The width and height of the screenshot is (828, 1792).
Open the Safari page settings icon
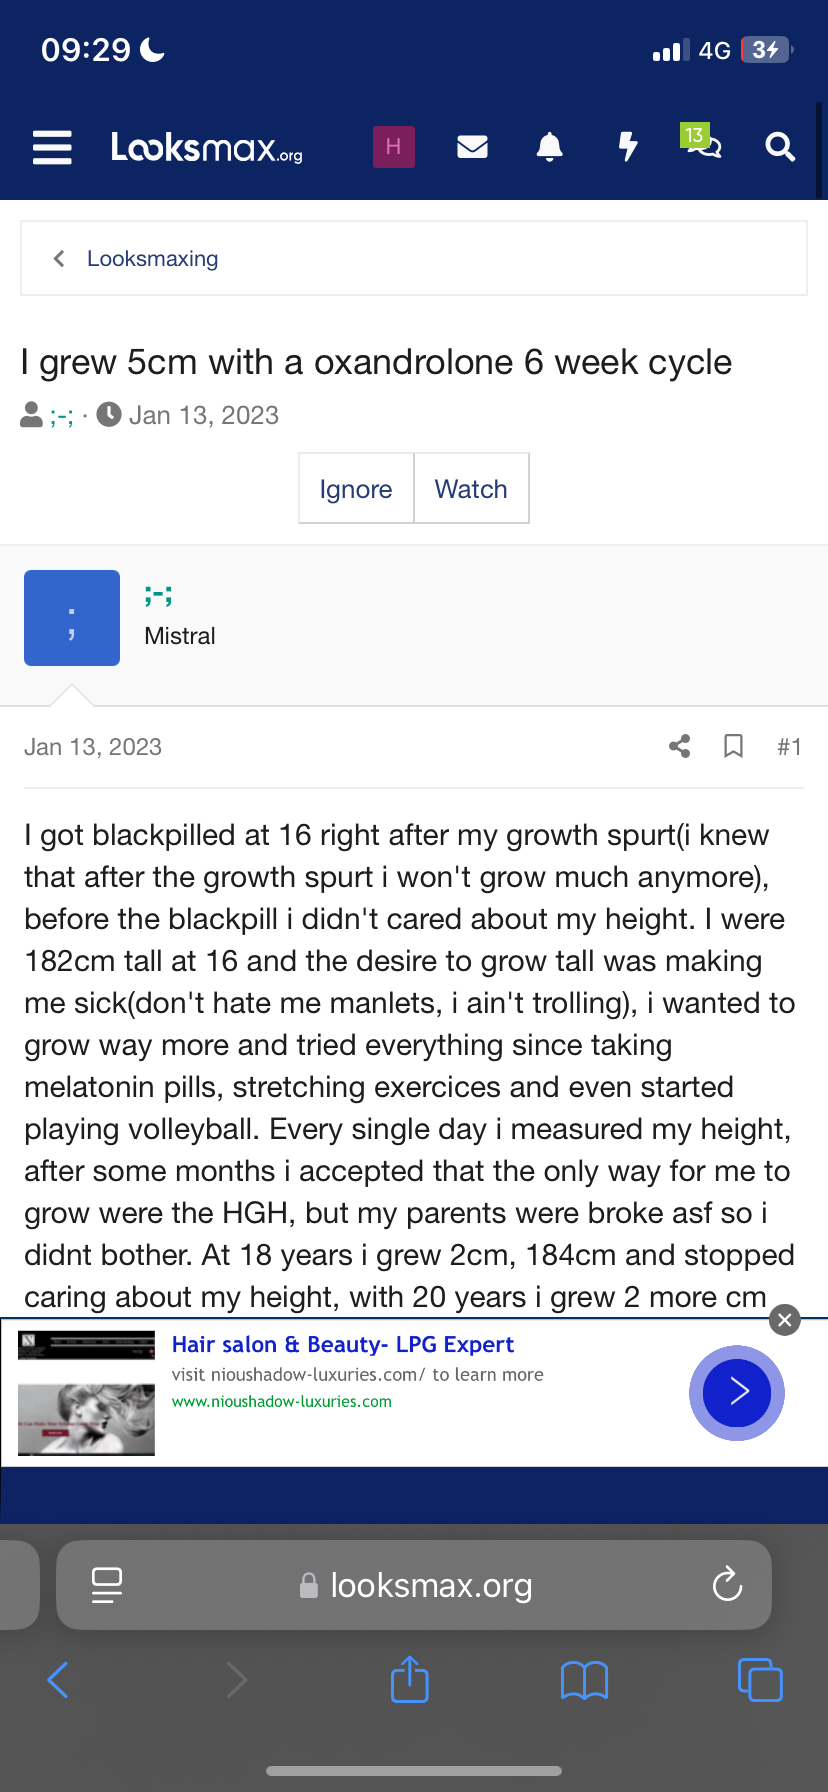click(107, 1585)
